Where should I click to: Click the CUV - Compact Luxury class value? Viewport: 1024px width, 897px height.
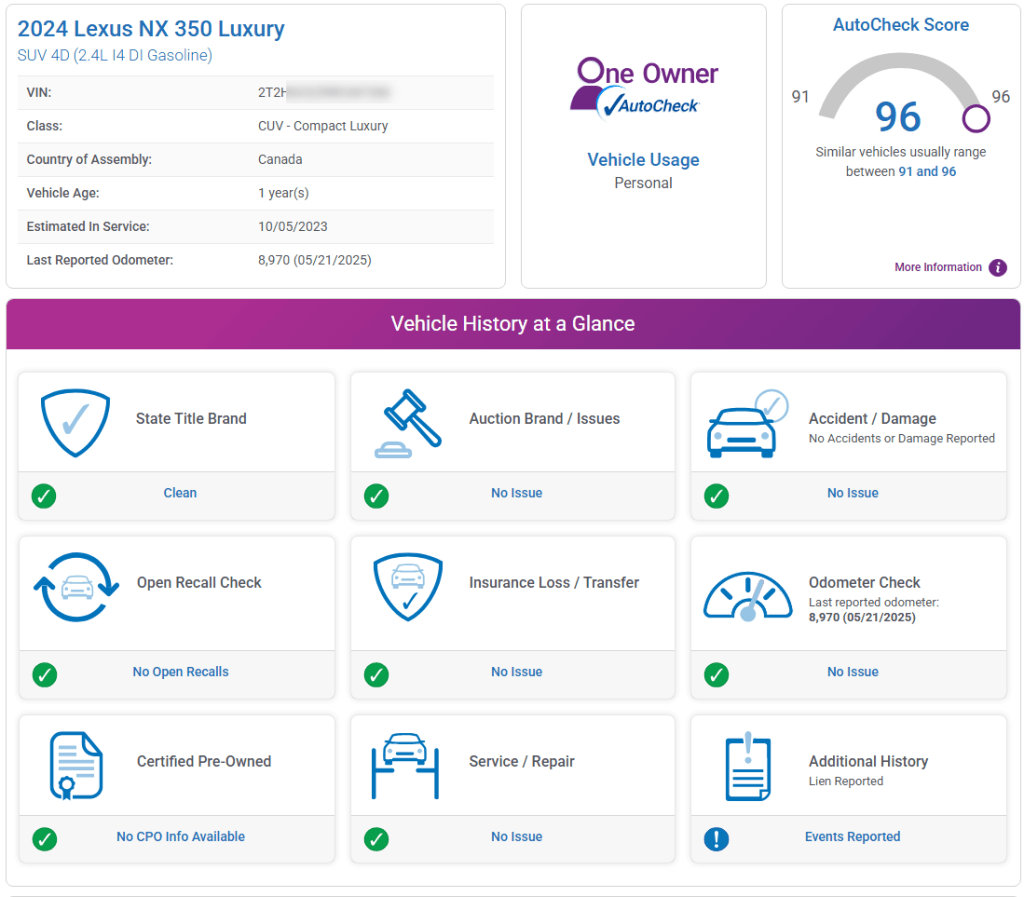pyautogui.click(x=323, y=126)
